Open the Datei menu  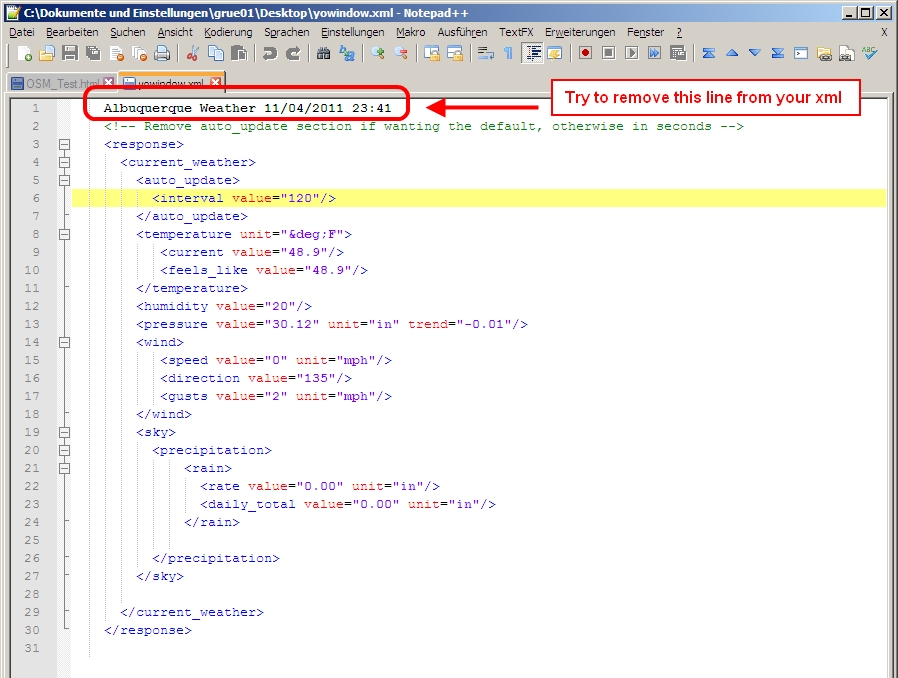click(x=22, y=32)
